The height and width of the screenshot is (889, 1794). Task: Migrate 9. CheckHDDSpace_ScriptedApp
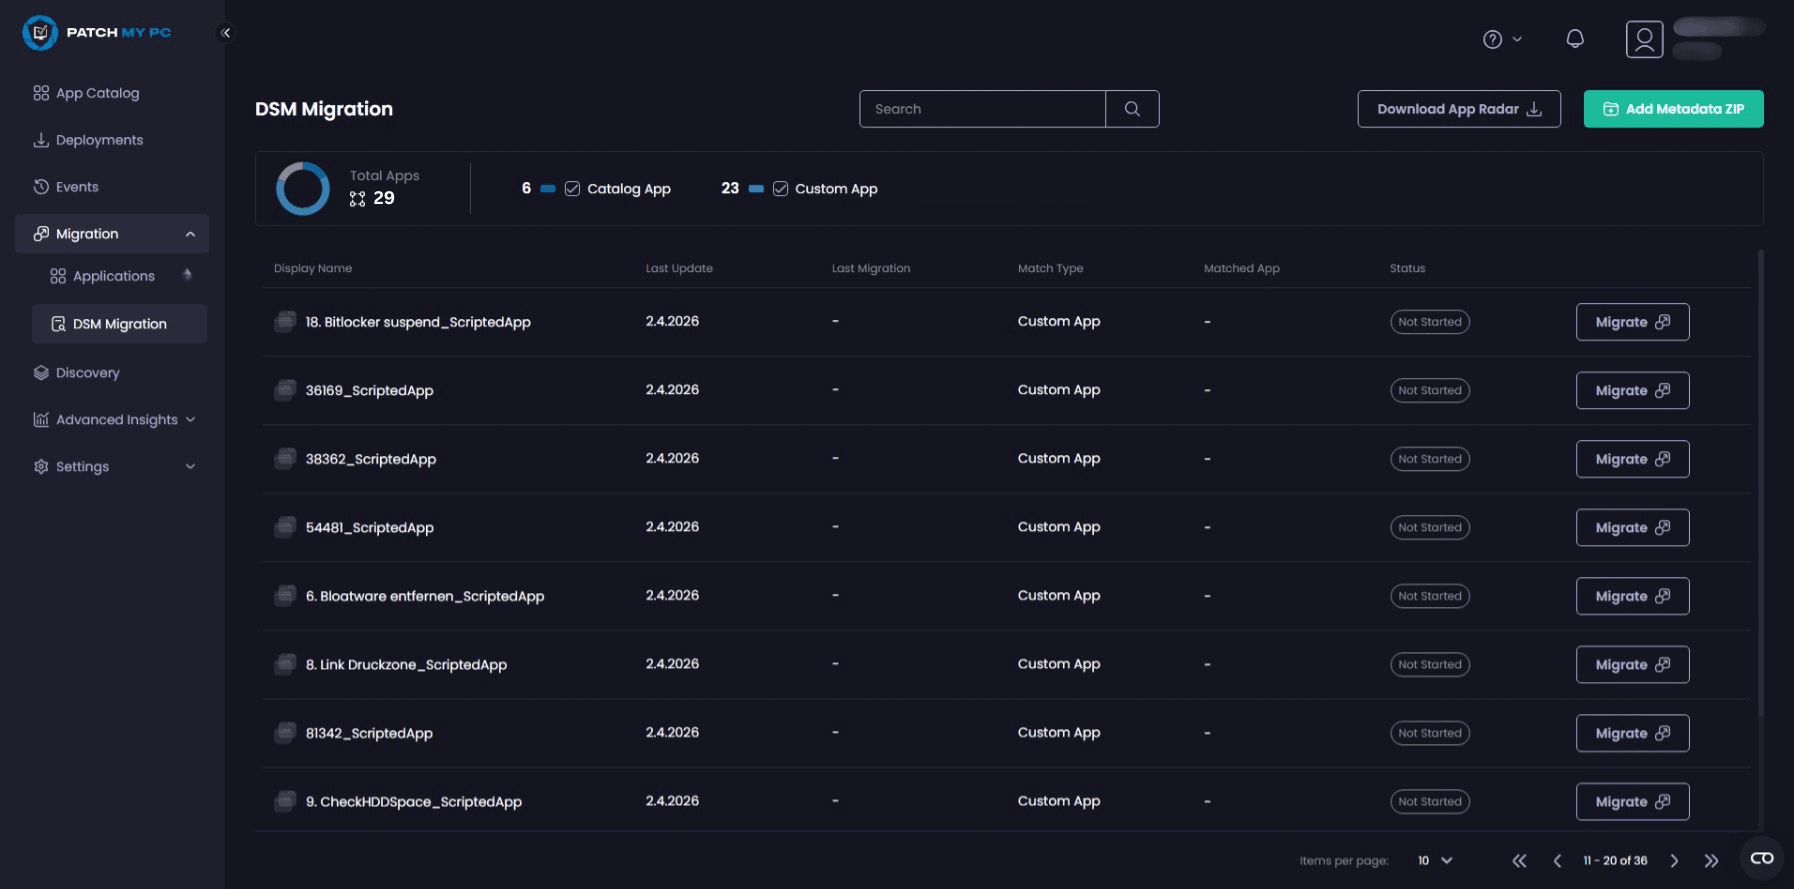coord(1632,801)
